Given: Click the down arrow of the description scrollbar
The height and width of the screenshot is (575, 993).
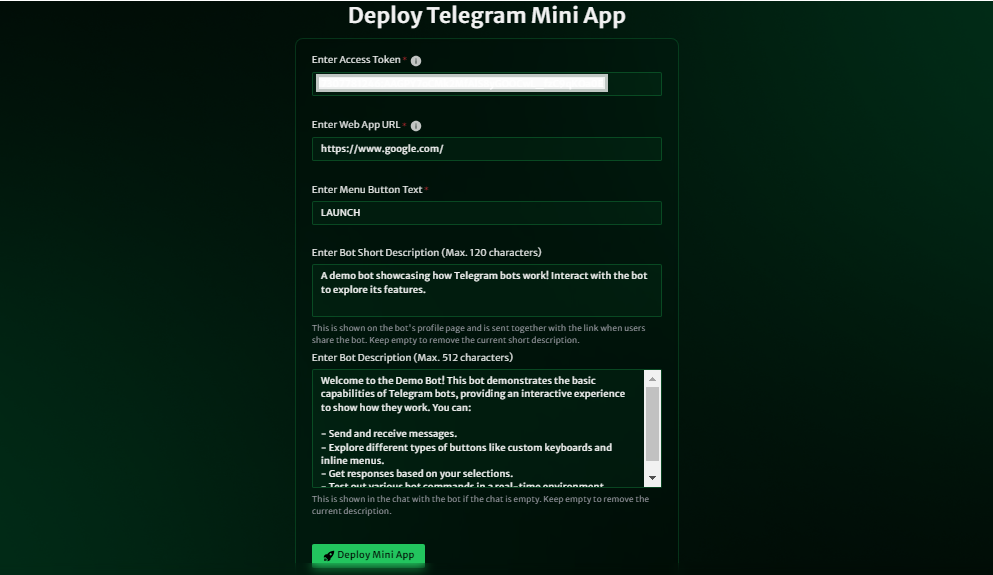Looking at the screenshot, I should pyautogui.click(x=652, y=478).
